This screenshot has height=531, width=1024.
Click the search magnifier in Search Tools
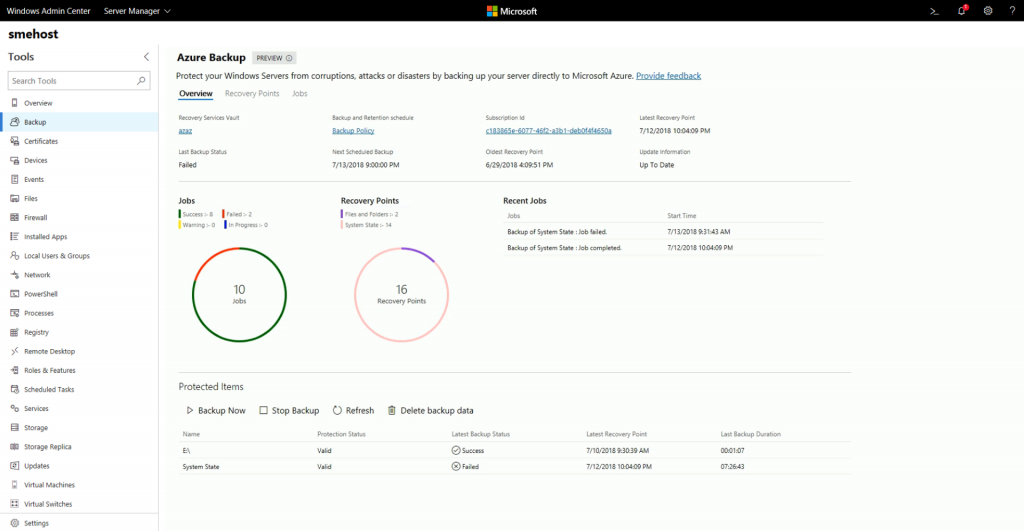click(142, 81)
